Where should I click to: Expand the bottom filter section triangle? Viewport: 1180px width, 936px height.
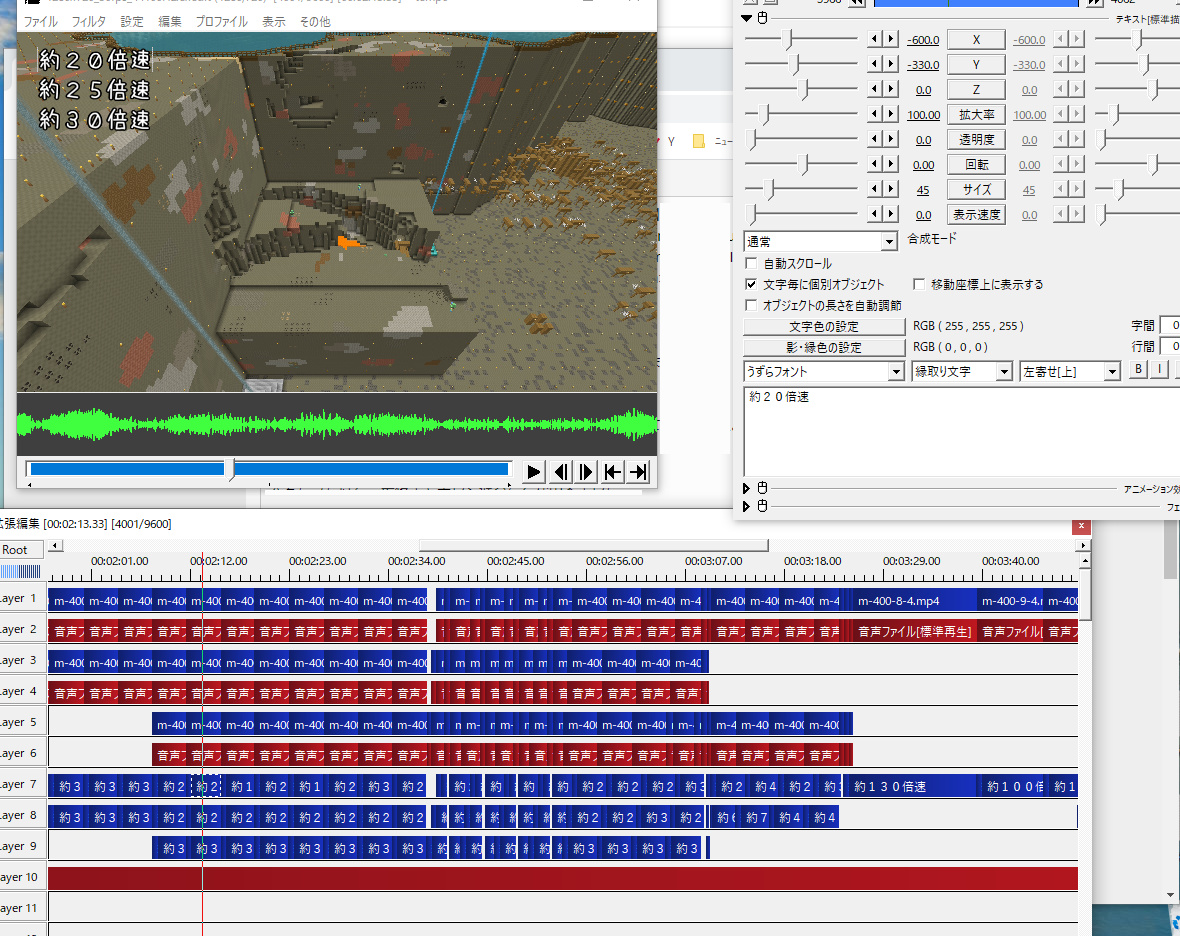click(x=747, y=506)
